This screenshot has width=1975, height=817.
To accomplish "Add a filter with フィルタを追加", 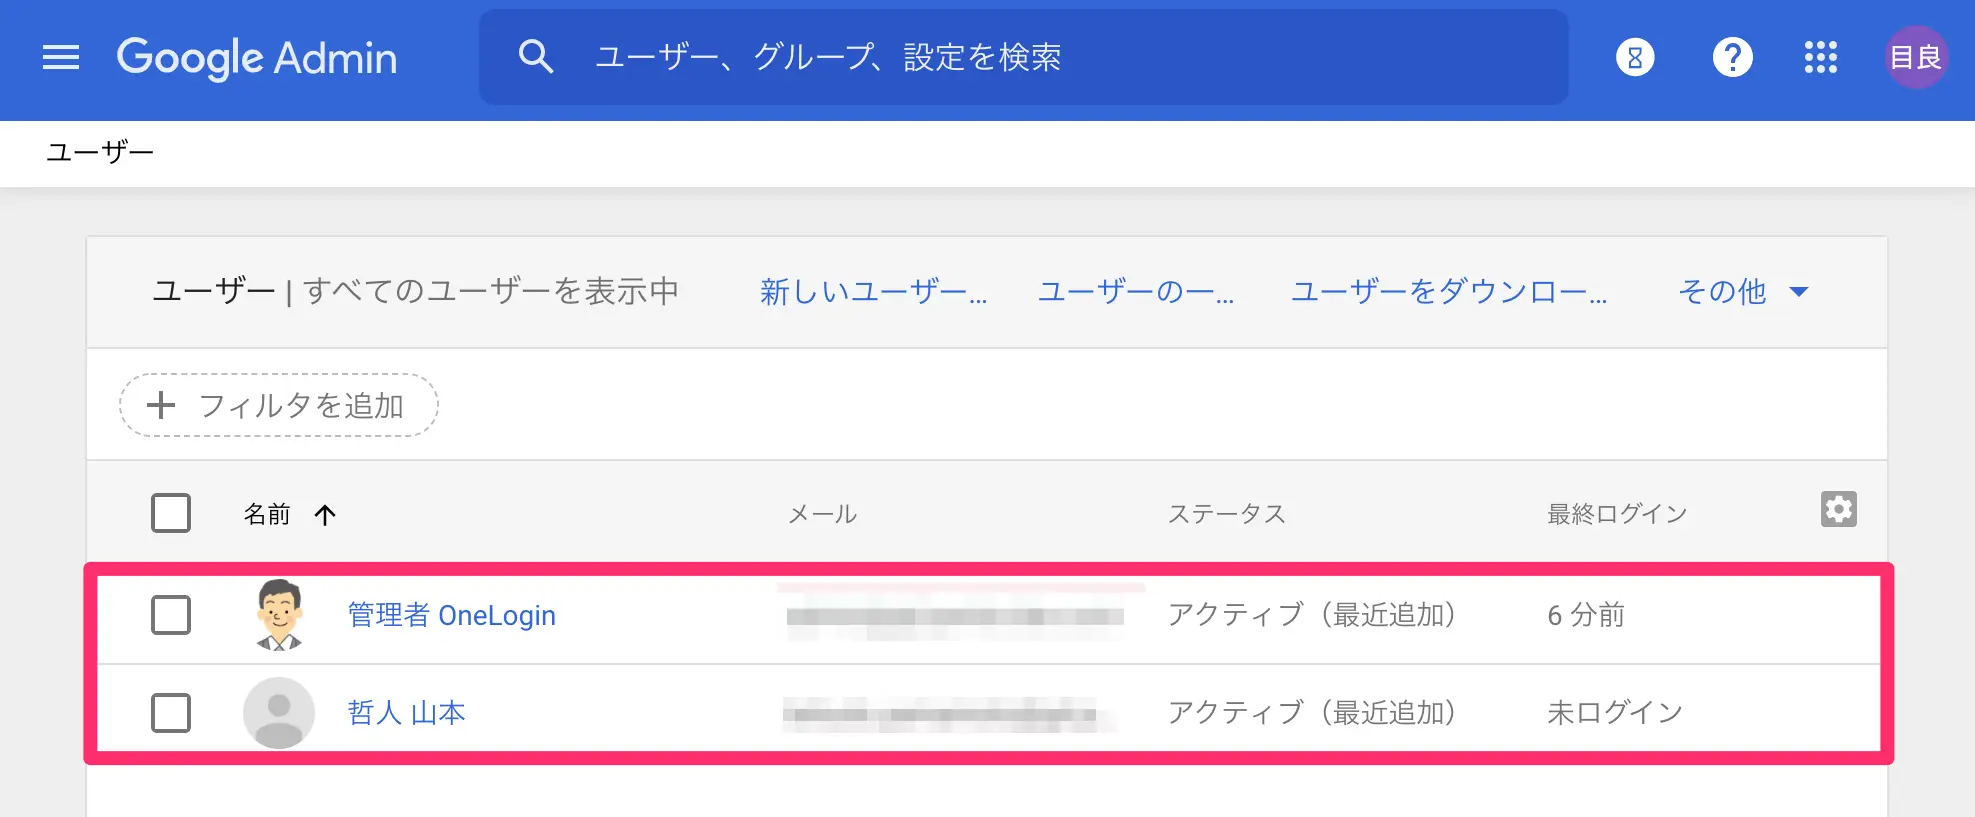I will 279,405.
